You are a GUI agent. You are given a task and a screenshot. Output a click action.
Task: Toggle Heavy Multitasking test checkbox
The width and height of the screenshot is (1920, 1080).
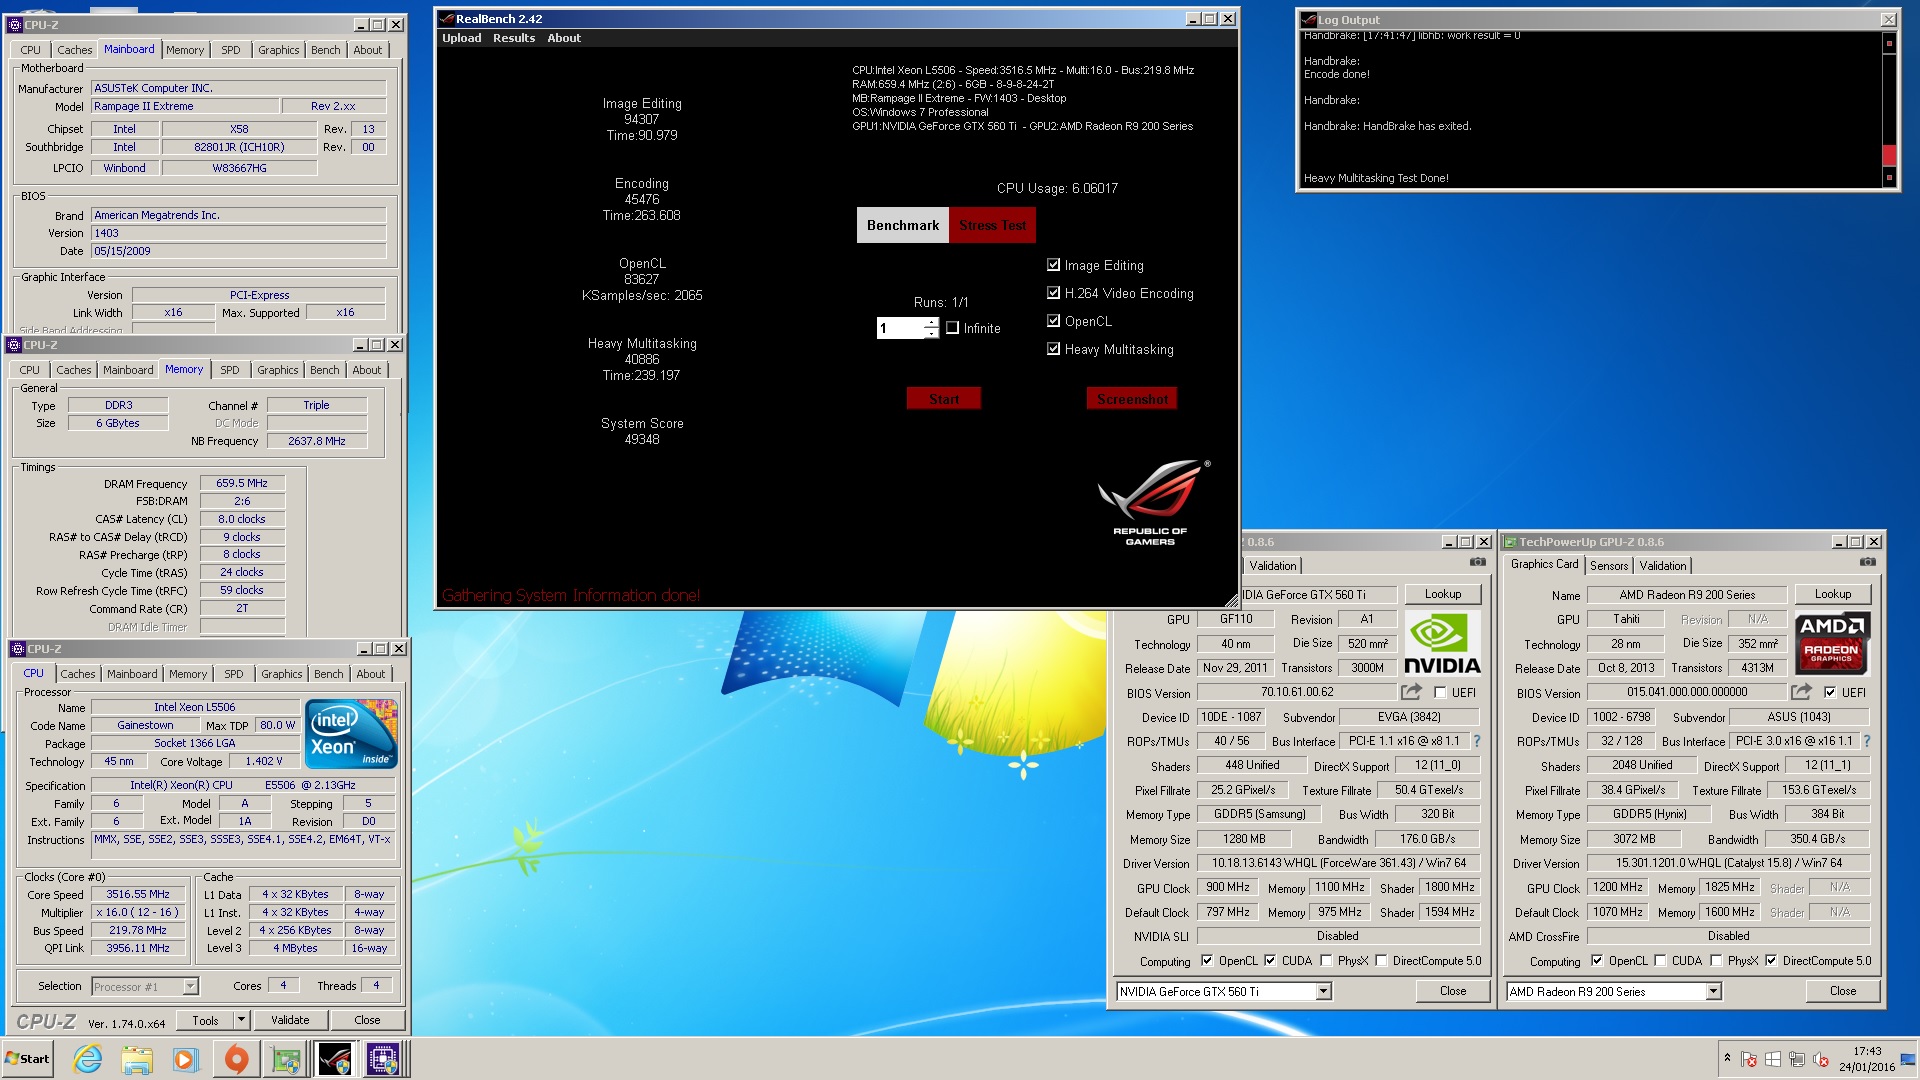(1053, 349)
